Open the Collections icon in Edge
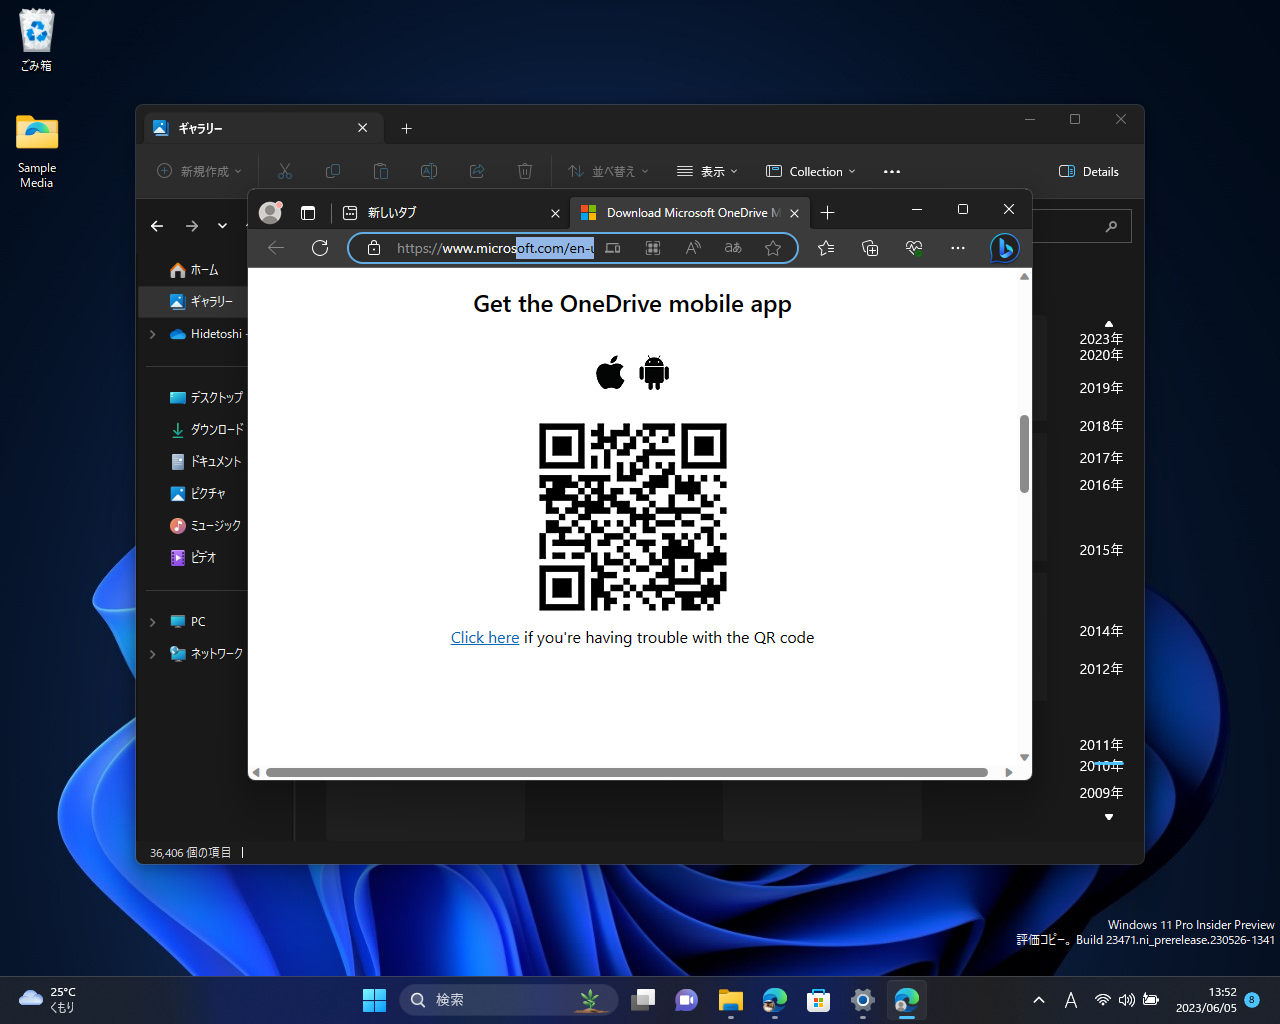Viewport: 1280px width, 1024px height. pyautogui.click(x=869, y=248)
